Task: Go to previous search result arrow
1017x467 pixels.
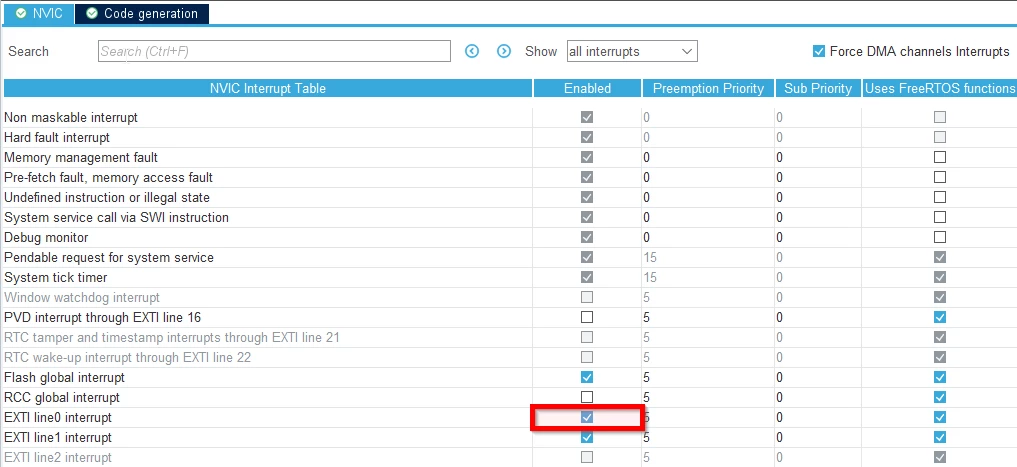Action: tap(472, 51)
